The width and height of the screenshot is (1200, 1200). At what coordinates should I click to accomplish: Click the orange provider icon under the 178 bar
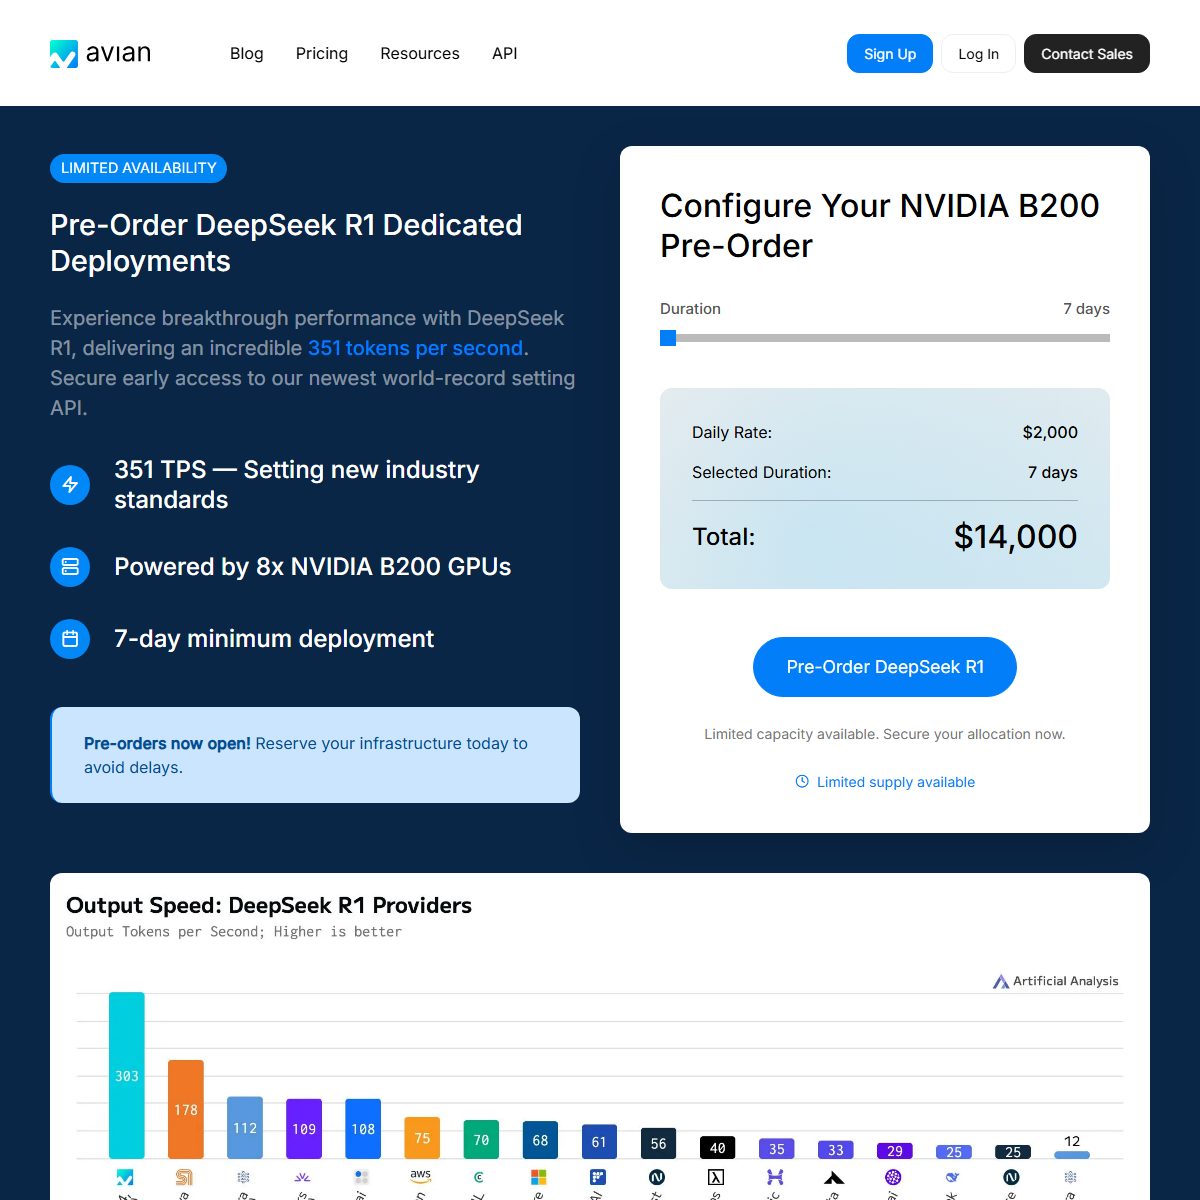tap(184, 1177)
